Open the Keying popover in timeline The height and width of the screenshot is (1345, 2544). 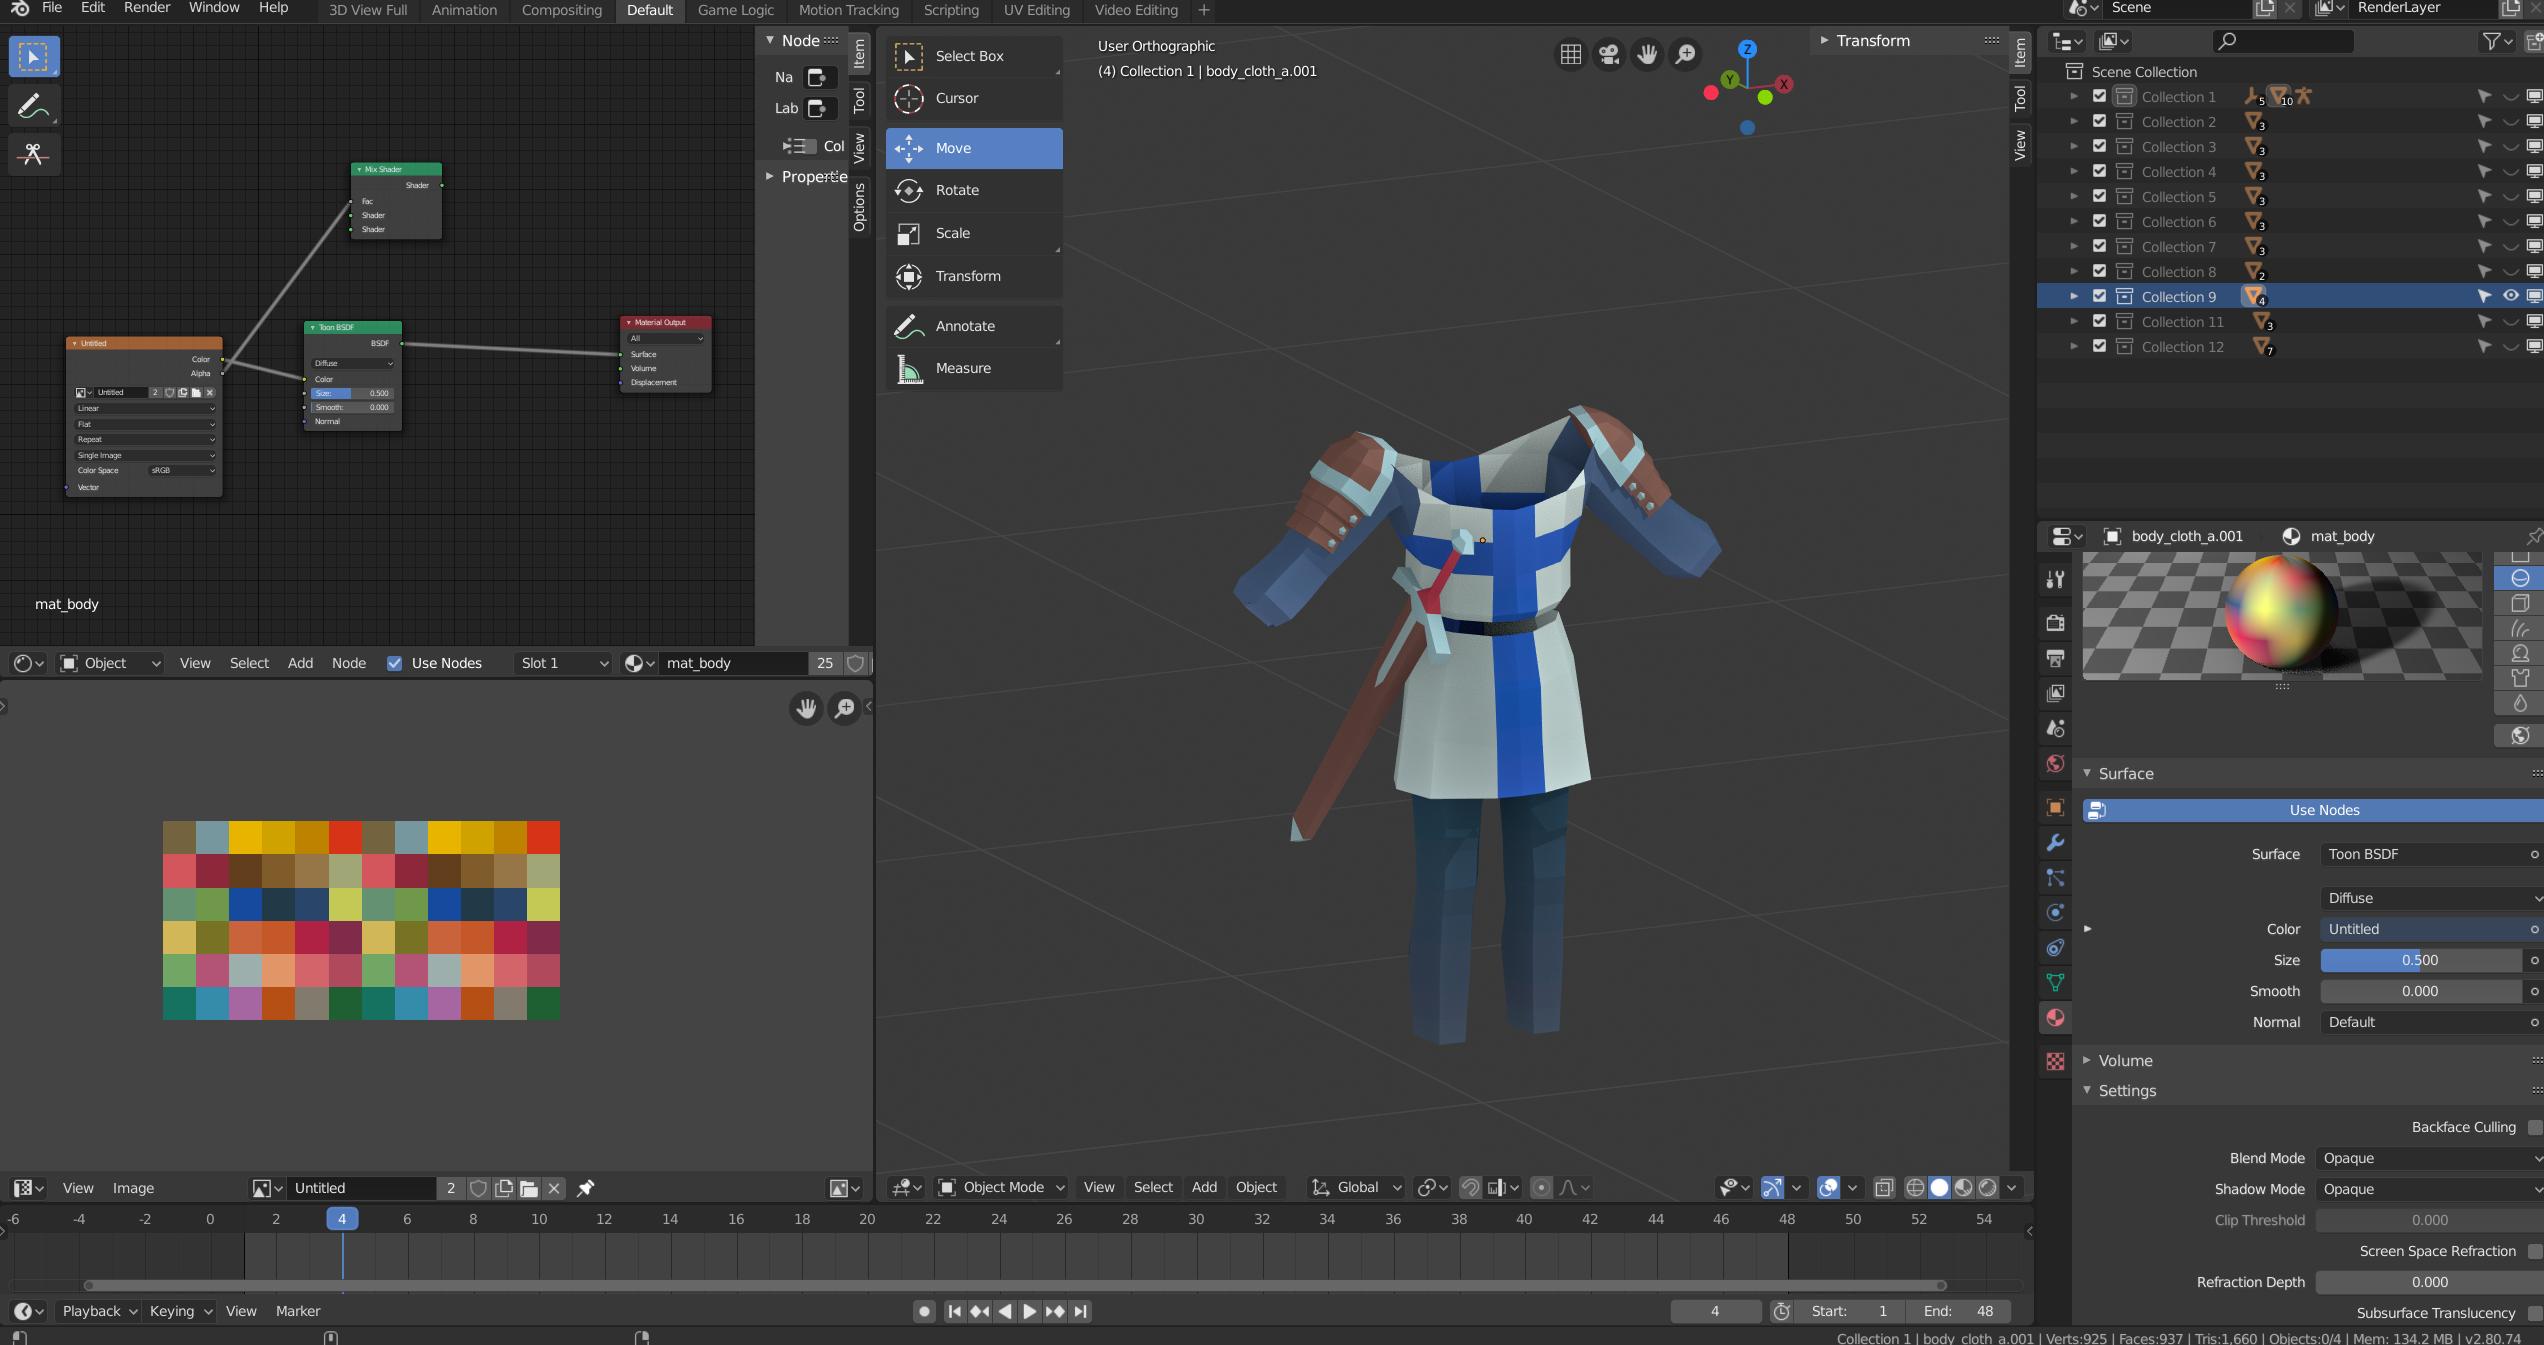[180, 1311]
